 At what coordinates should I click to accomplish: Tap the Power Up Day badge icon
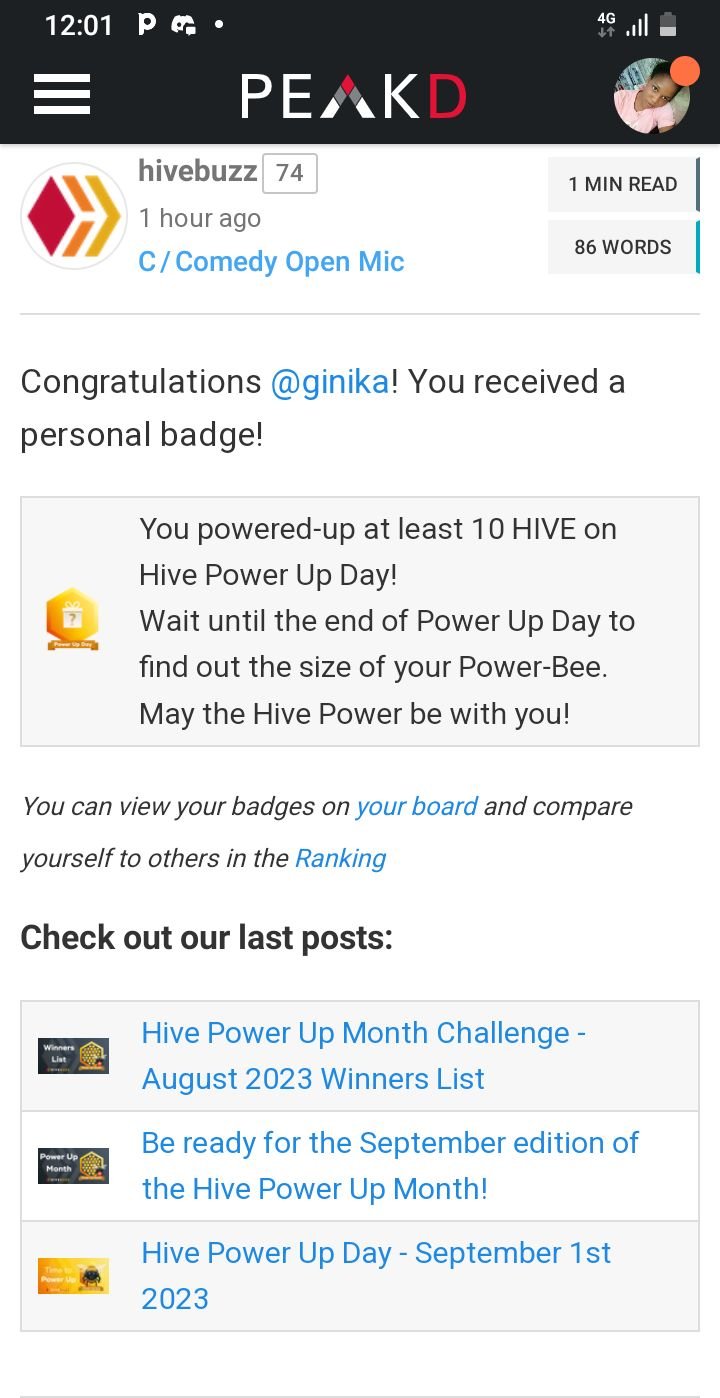pos(73,620)
